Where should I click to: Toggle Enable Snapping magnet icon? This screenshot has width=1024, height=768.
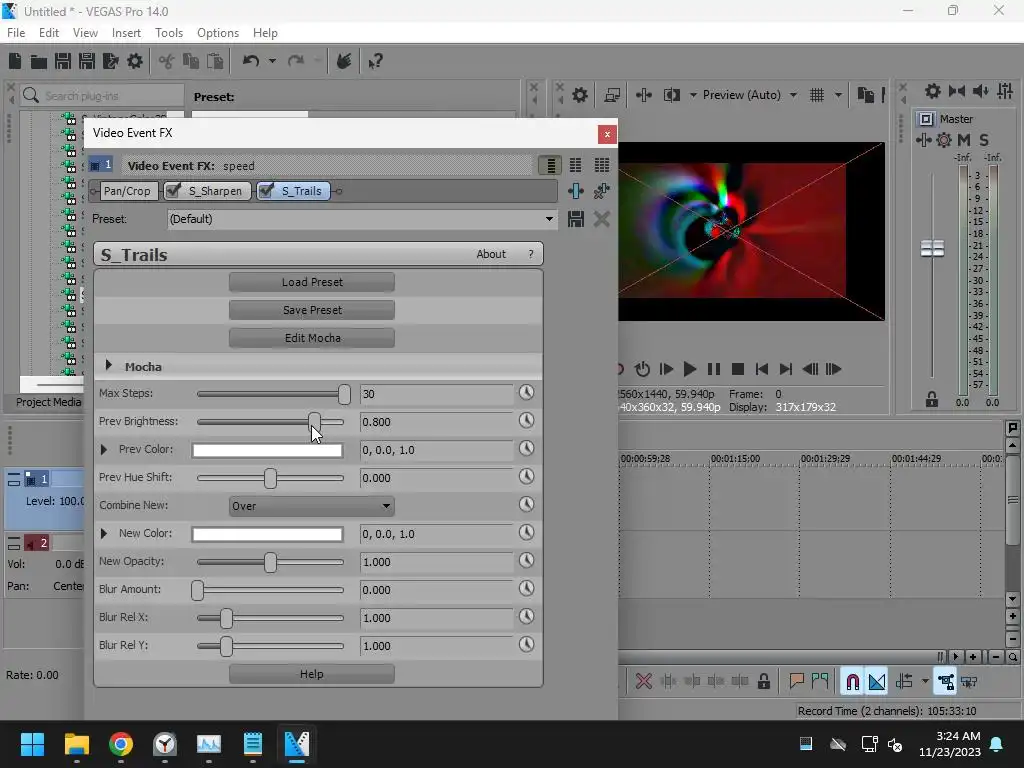coord(852,682)
